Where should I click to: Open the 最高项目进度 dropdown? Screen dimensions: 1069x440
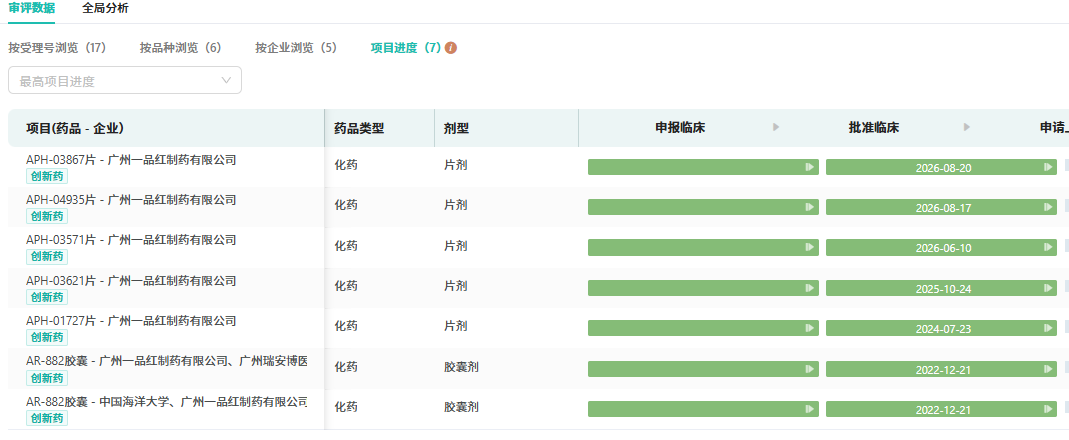tap(125, 80)
